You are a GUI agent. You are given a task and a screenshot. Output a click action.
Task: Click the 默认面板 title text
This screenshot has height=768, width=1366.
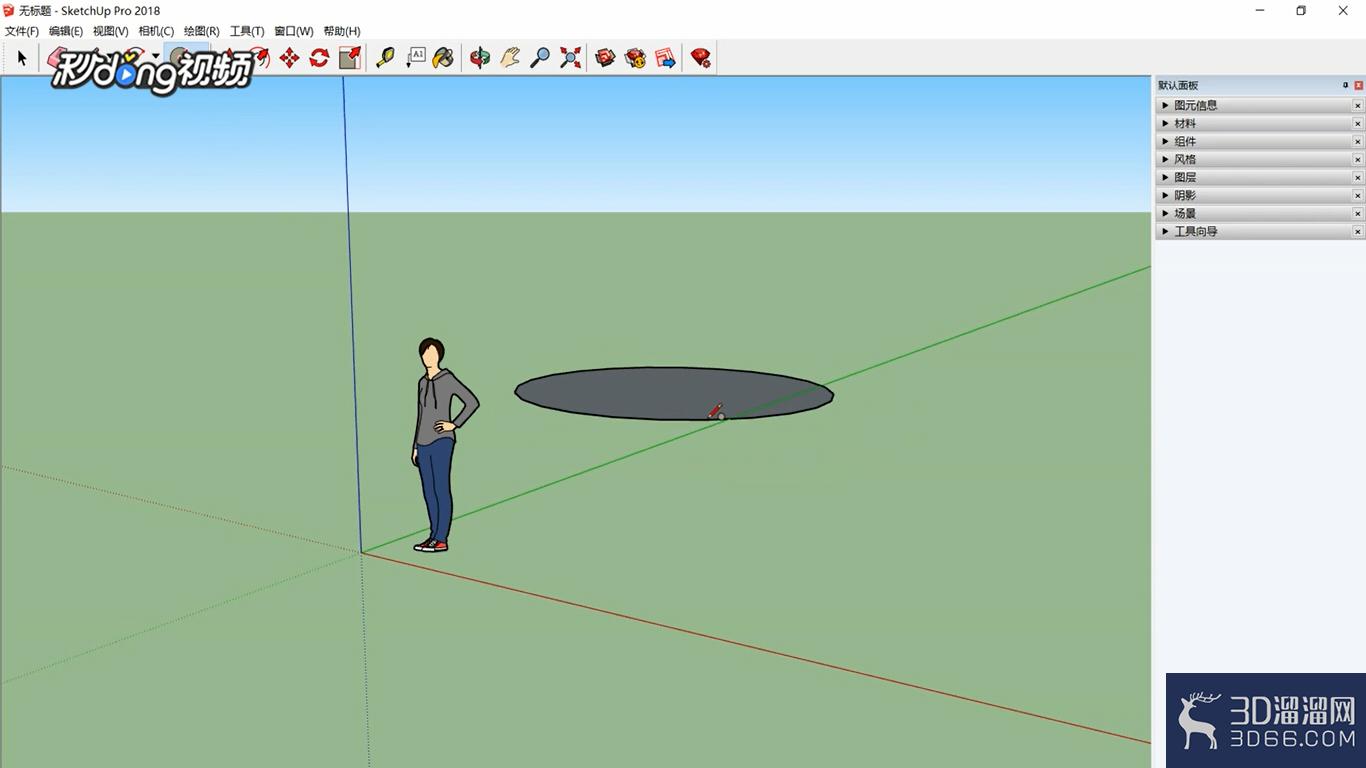point(1178,85)
